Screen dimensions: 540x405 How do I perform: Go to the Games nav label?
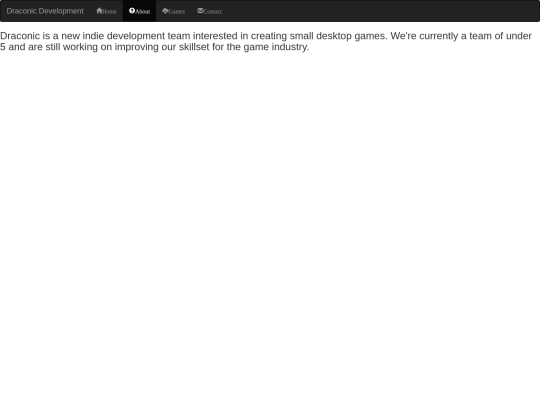[x=177, y=12]
